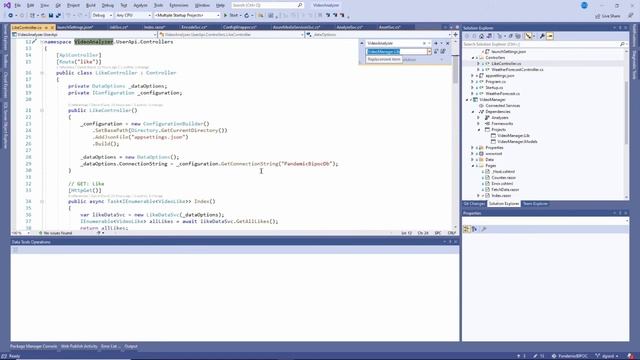Image resolution: width=640 pixels, height=360 pixels.
Task: Select WeatherForecastController.cs in Solution Explorer
Action: pos(517,69)
